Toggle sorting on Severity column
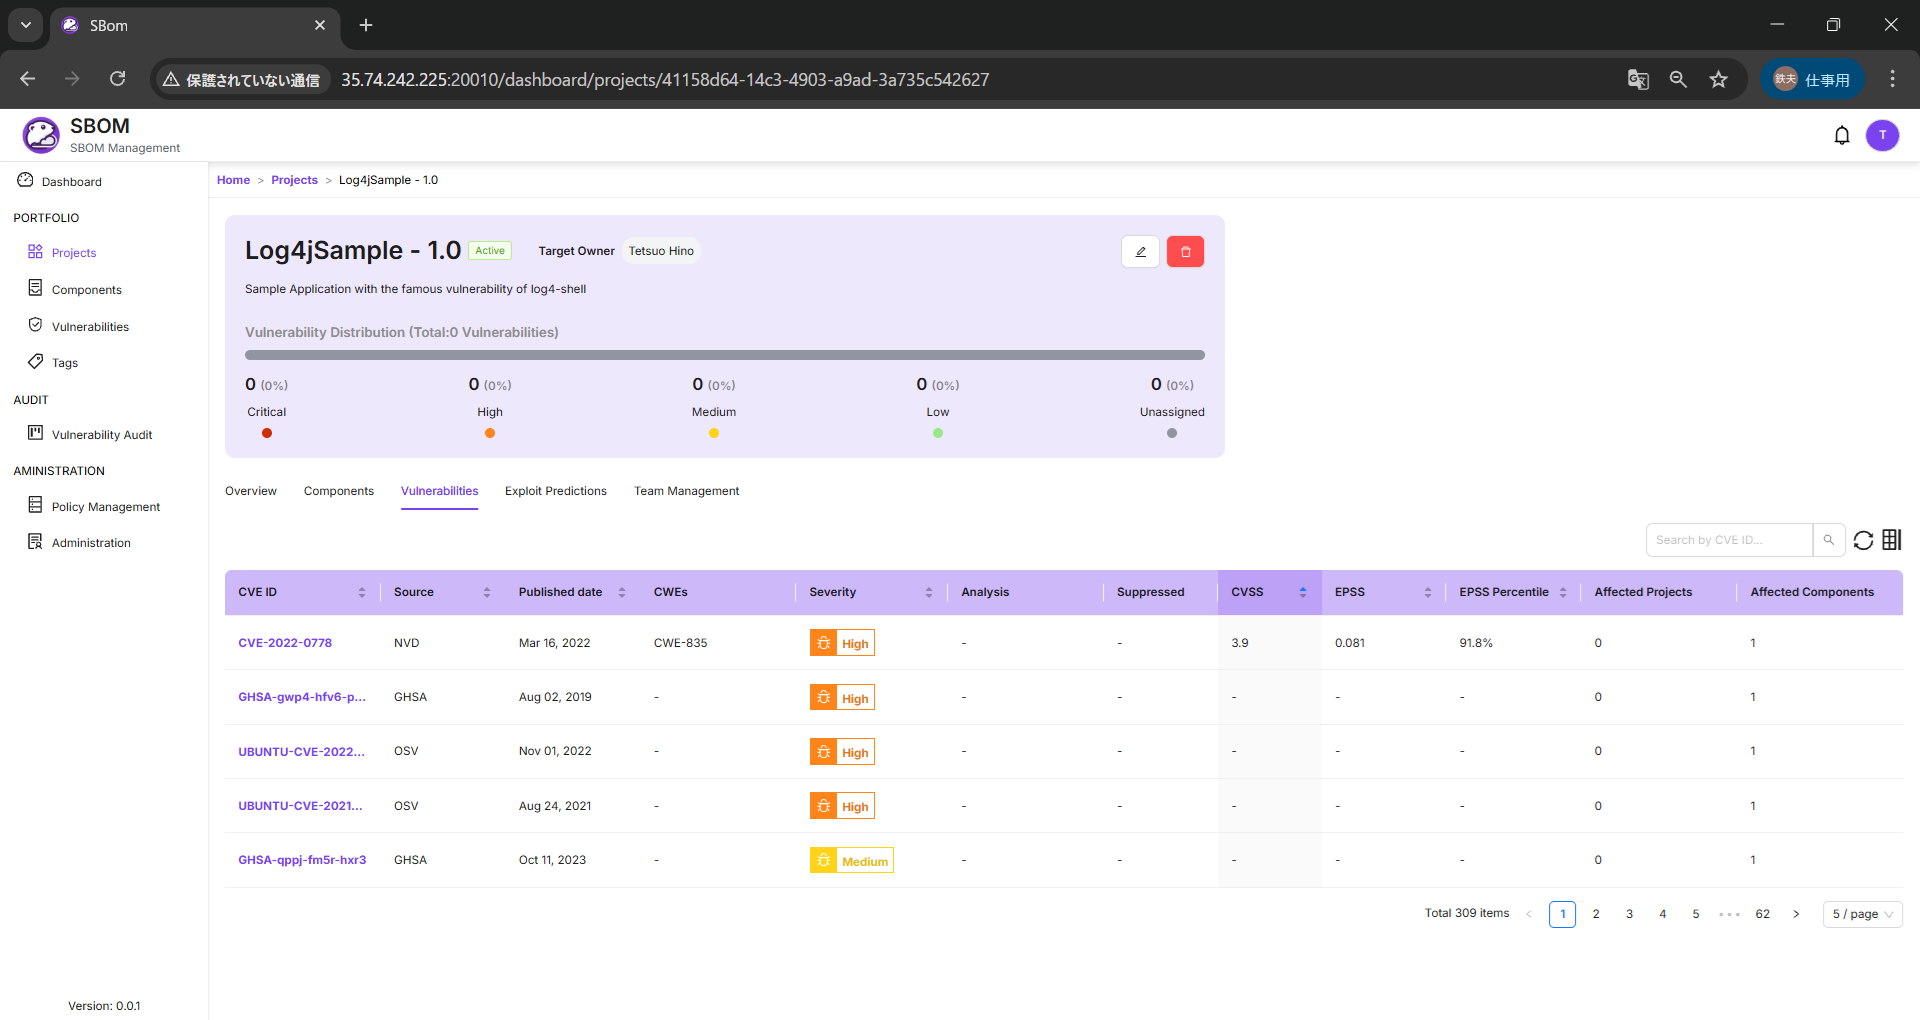Screen dimensions: 1920x1020 click(x=928, y=592)
